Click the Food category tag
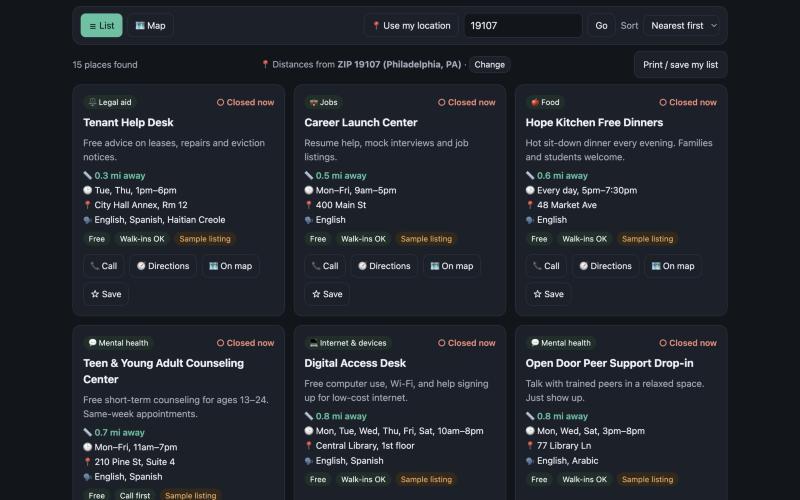 [x=545, y=102]
